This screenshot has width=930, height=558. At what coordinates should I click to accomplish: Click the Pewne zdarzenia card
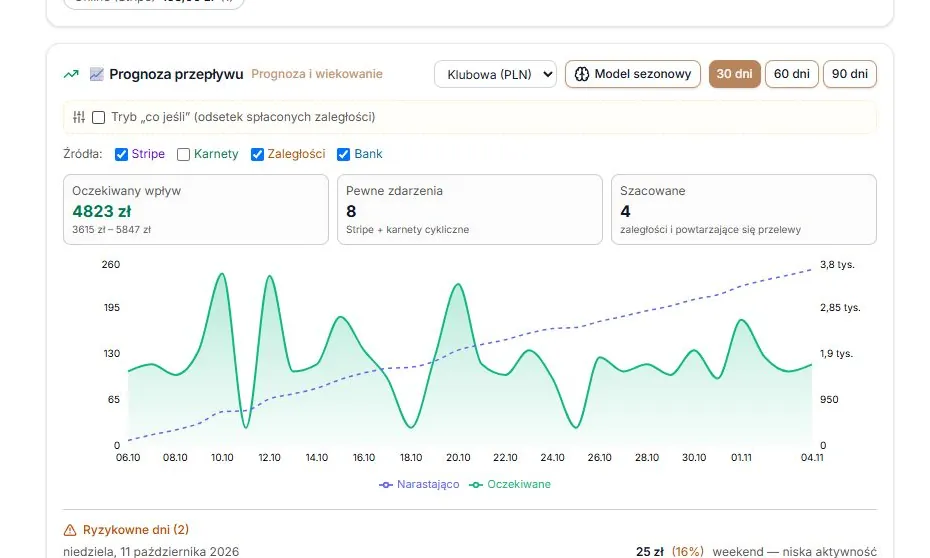tap(470, 209)
